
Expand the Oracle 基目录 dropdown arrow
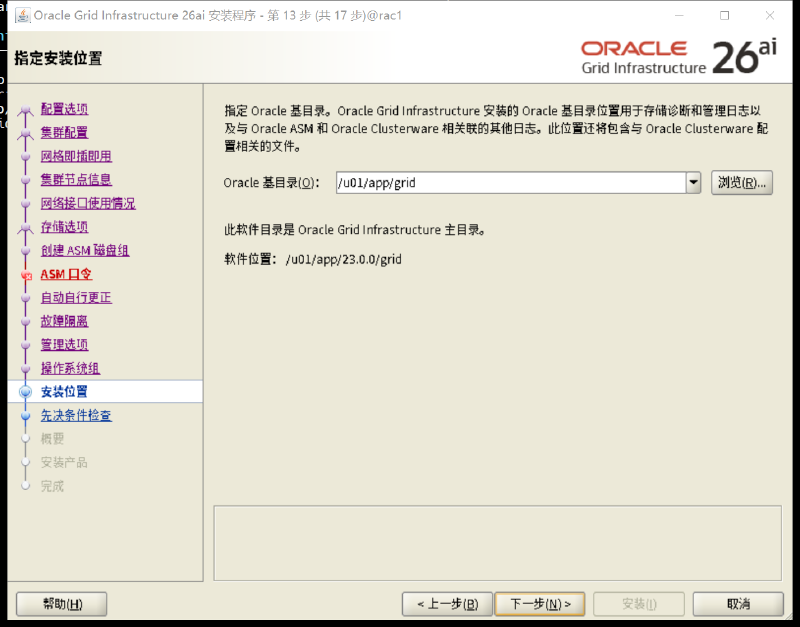pos(693,183)
